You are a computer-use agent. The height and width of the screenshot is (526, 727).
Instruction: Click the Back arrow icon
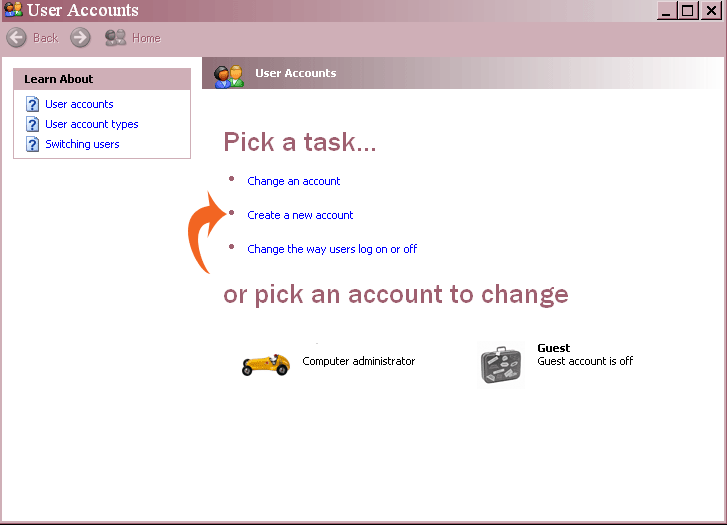coord(17,38)
